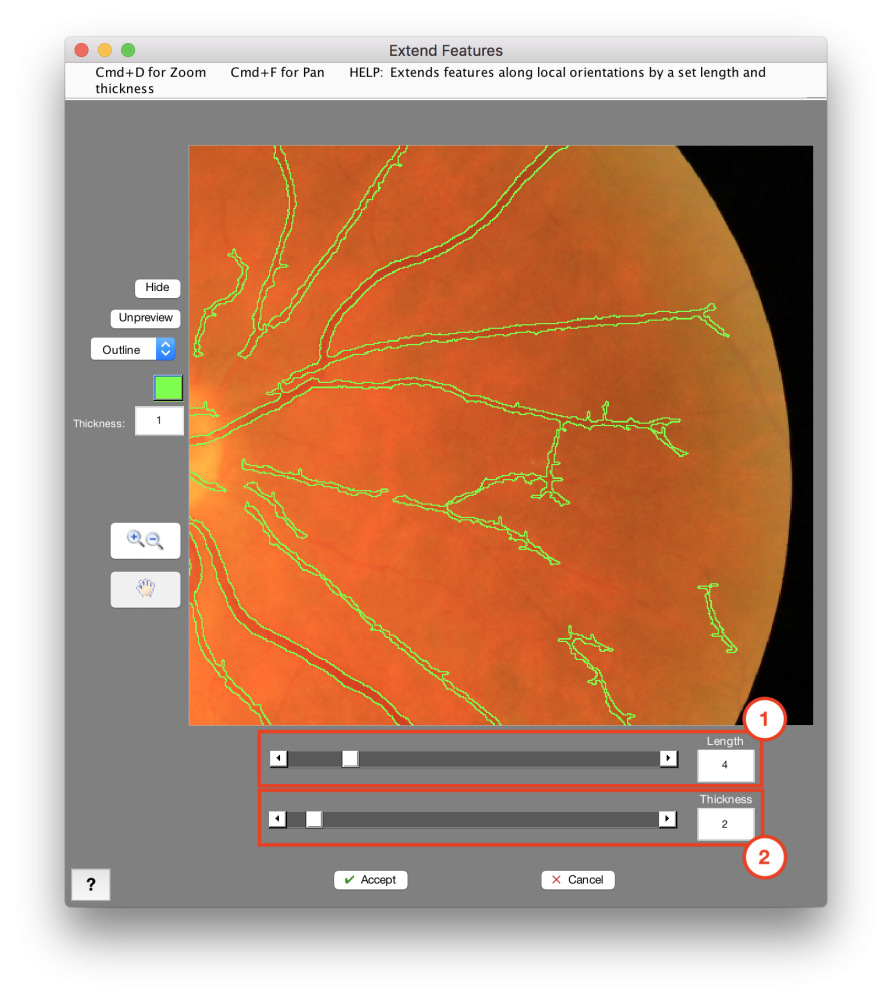Select the Length value box showing 4
The height and width of the screenshot is (1000, 892).
724,765
